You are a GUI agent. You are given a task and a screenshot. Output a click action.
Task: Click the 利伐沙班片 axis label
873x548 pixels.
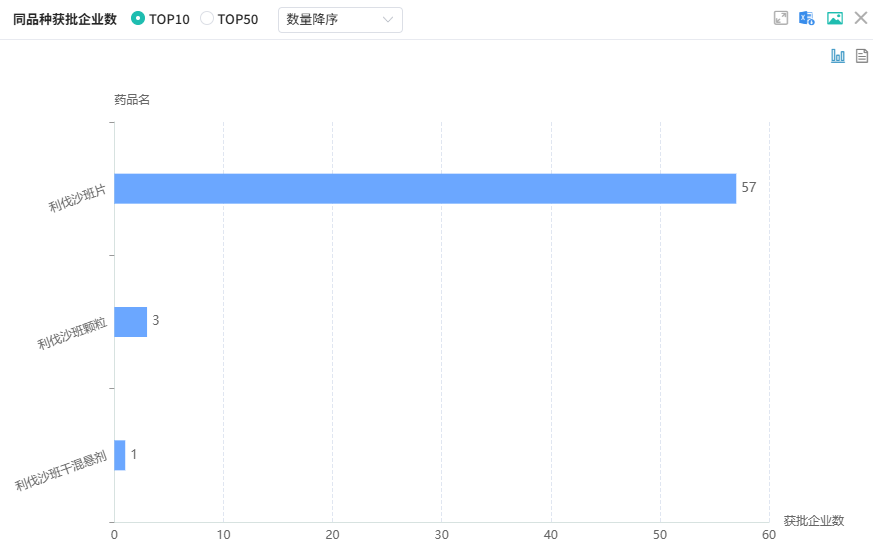point(78,198)
